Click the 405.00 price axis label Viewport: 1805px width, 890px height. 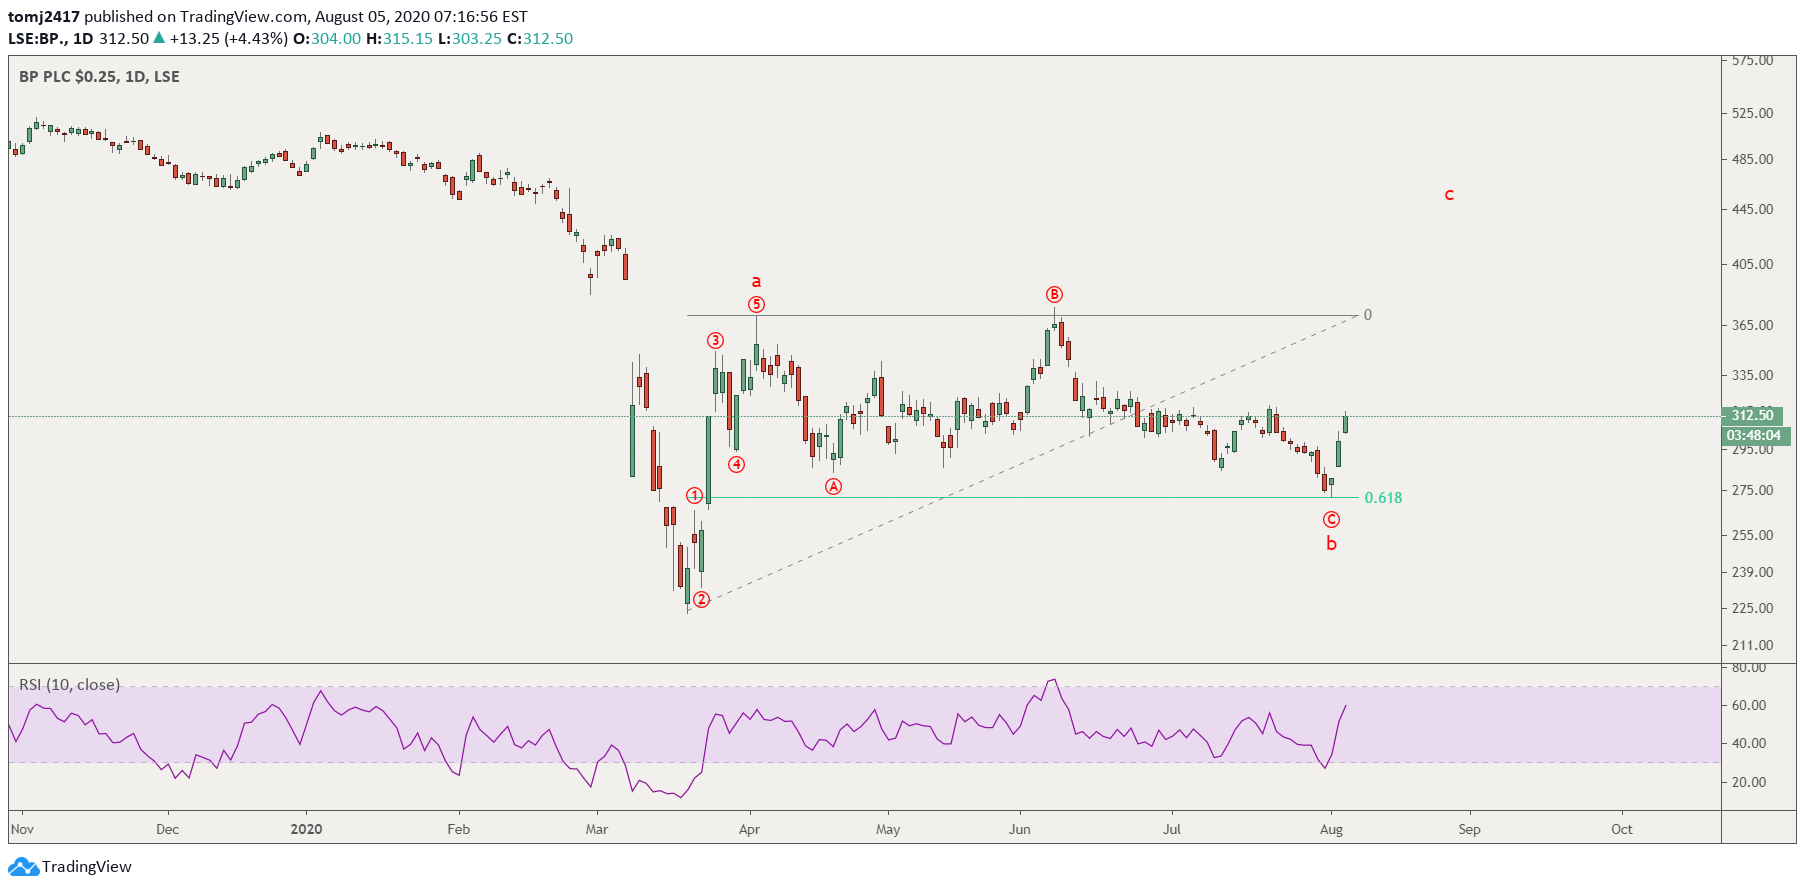[x=1753, y=265]
